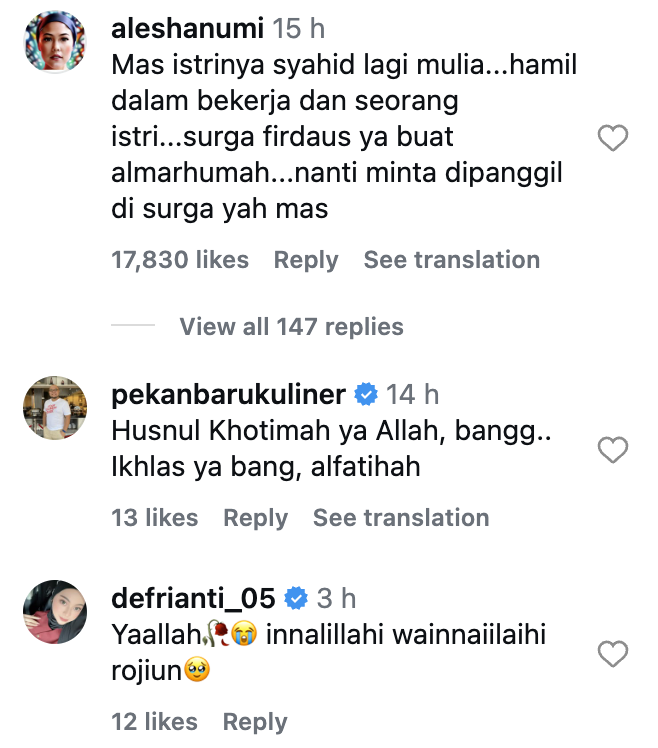See translation of pekanbarukuliner's comment

click(401, 518)
